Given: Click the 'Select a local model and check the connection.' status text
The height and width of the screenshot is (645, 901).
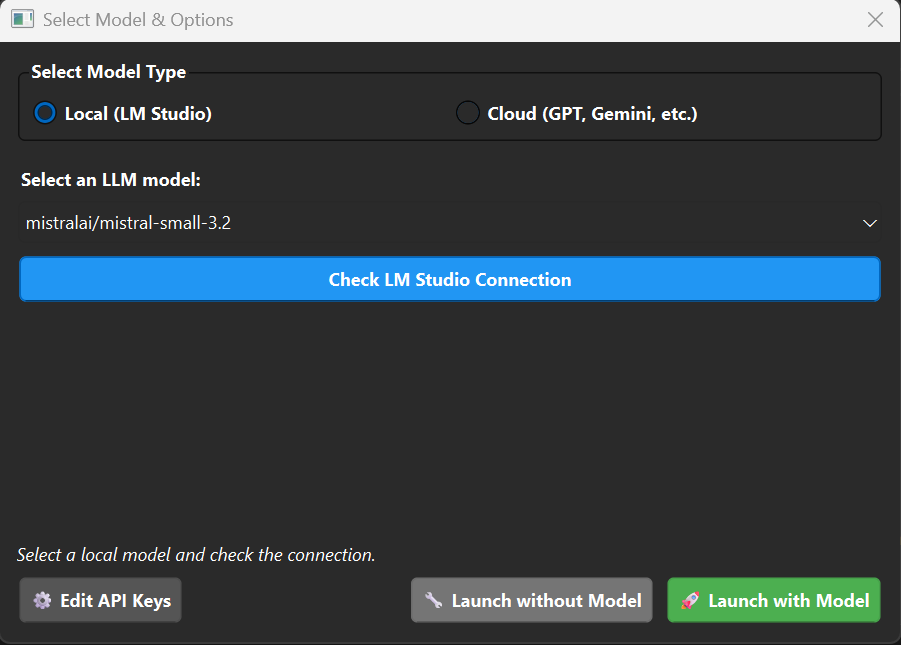Looking at the screenshot, I should [196, 555].
